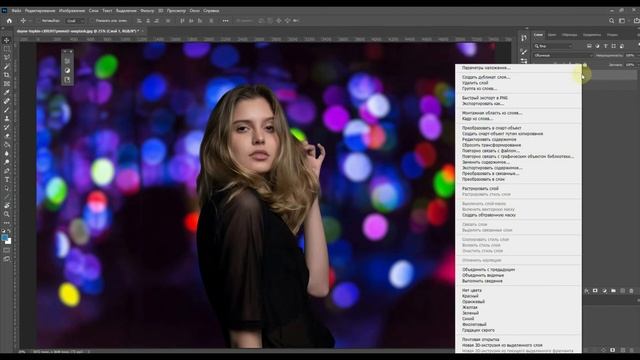Click the foreground color swatch
This screenshot has height=360, width=640.
[4, 237]
